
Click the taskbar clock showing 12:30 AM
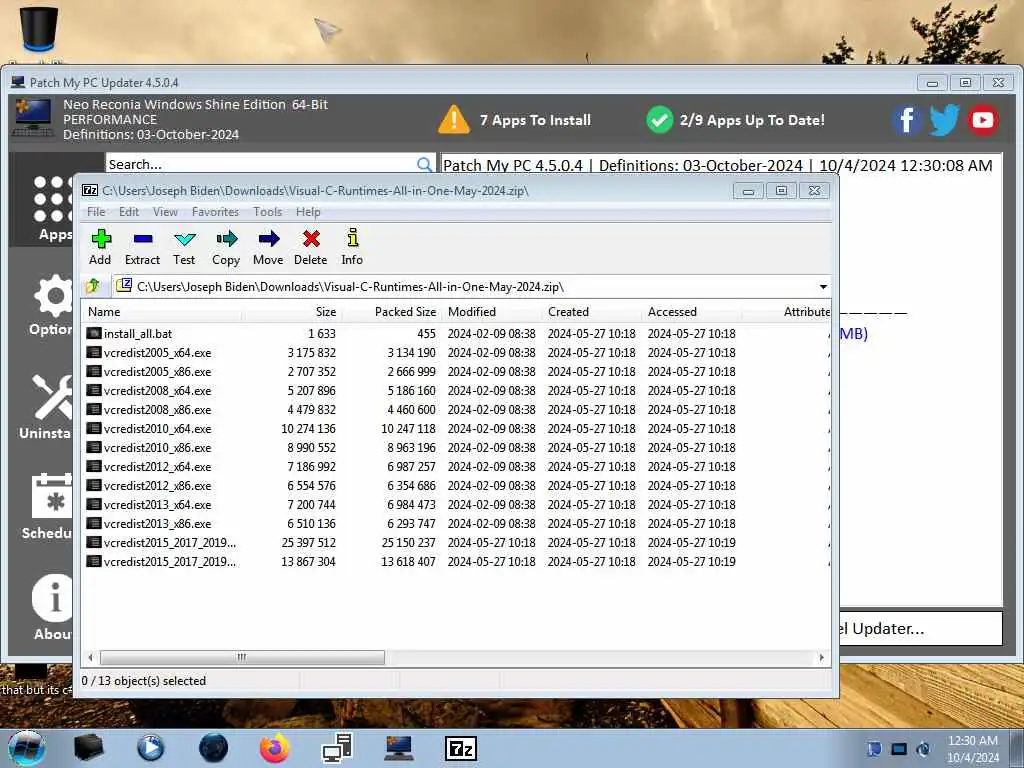pos(972,748)
